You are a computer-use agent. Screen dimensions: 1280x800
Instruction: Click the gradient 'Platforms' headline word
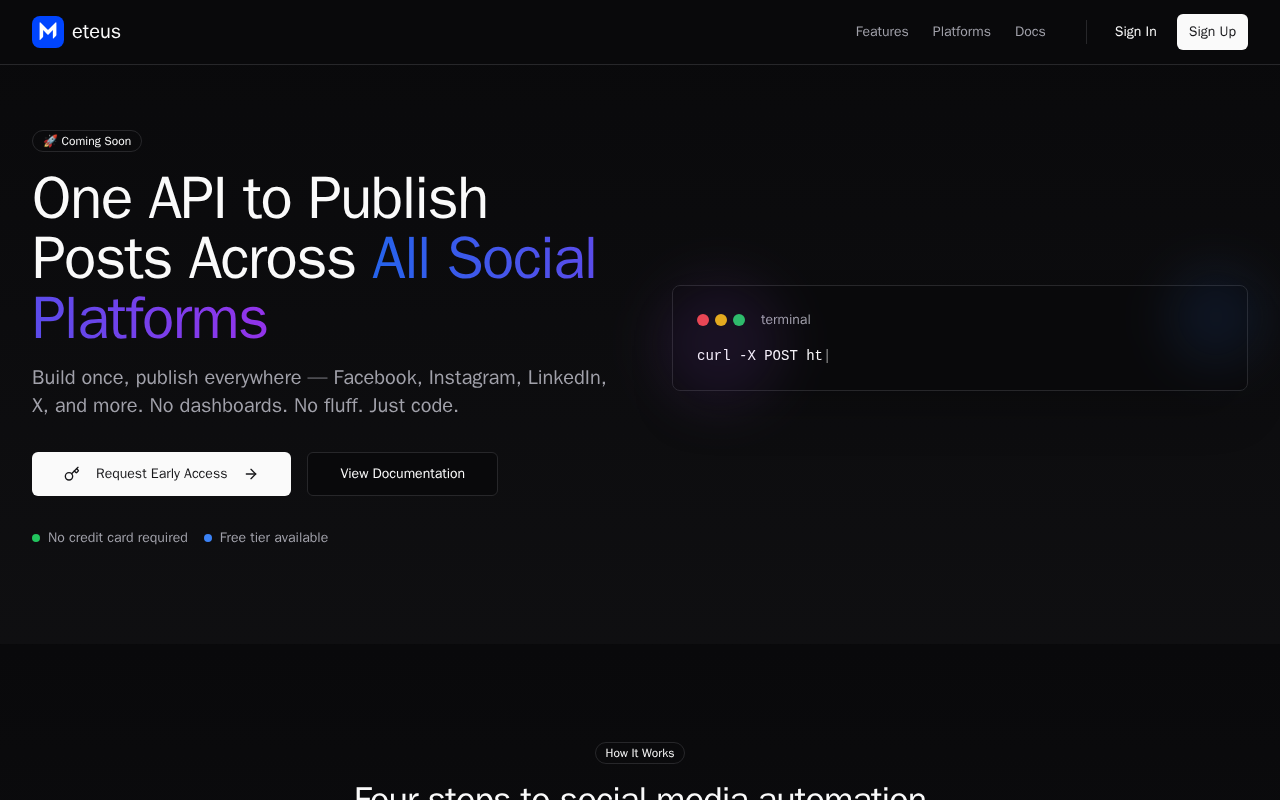tap(150, 319)
